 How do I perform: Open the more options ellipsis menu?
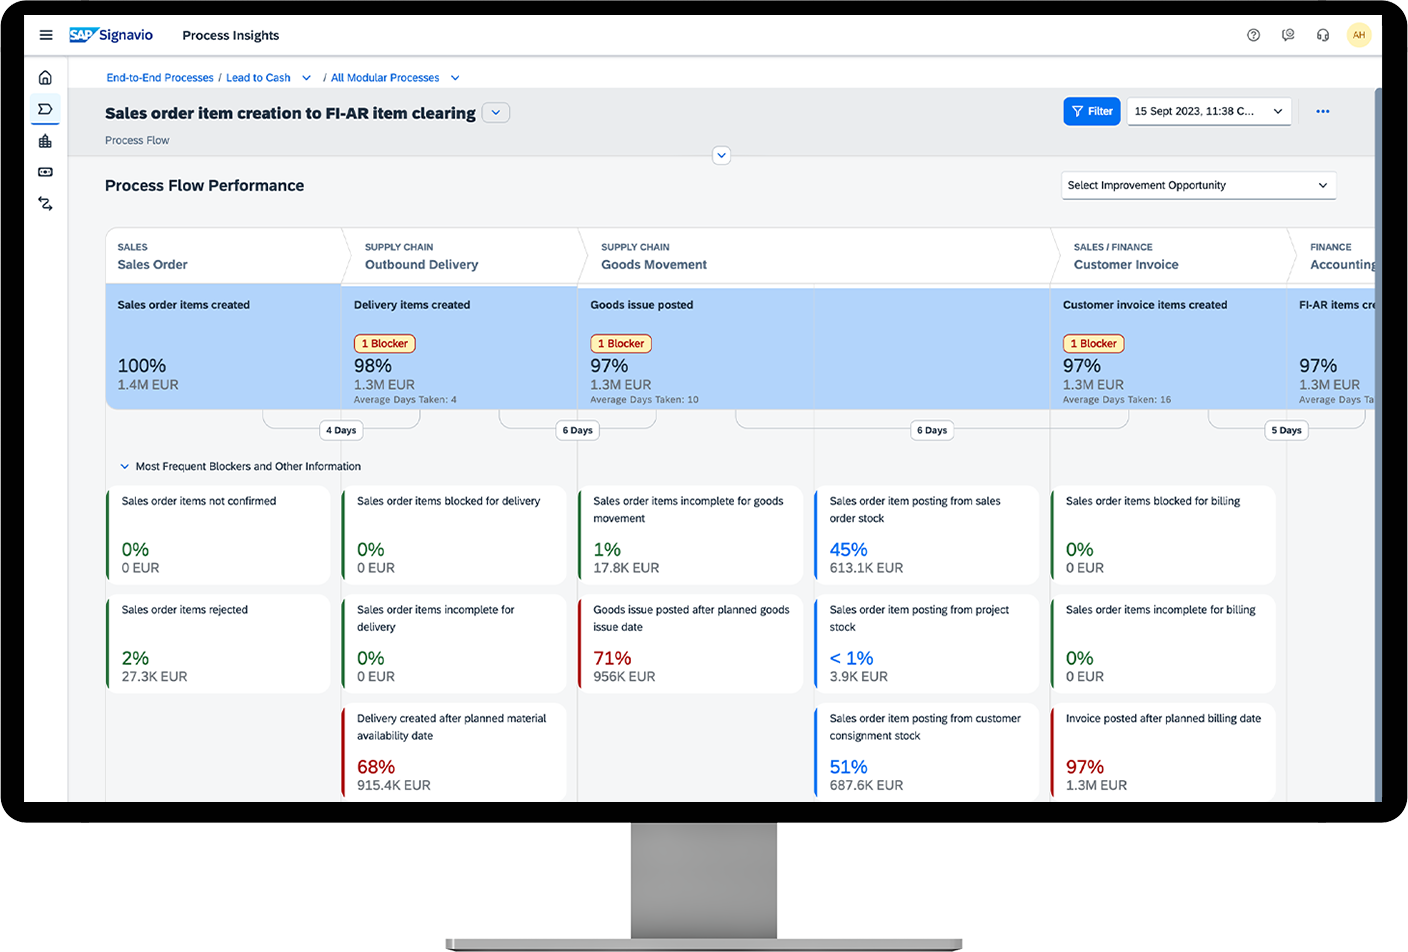(x=1324, y=111)
